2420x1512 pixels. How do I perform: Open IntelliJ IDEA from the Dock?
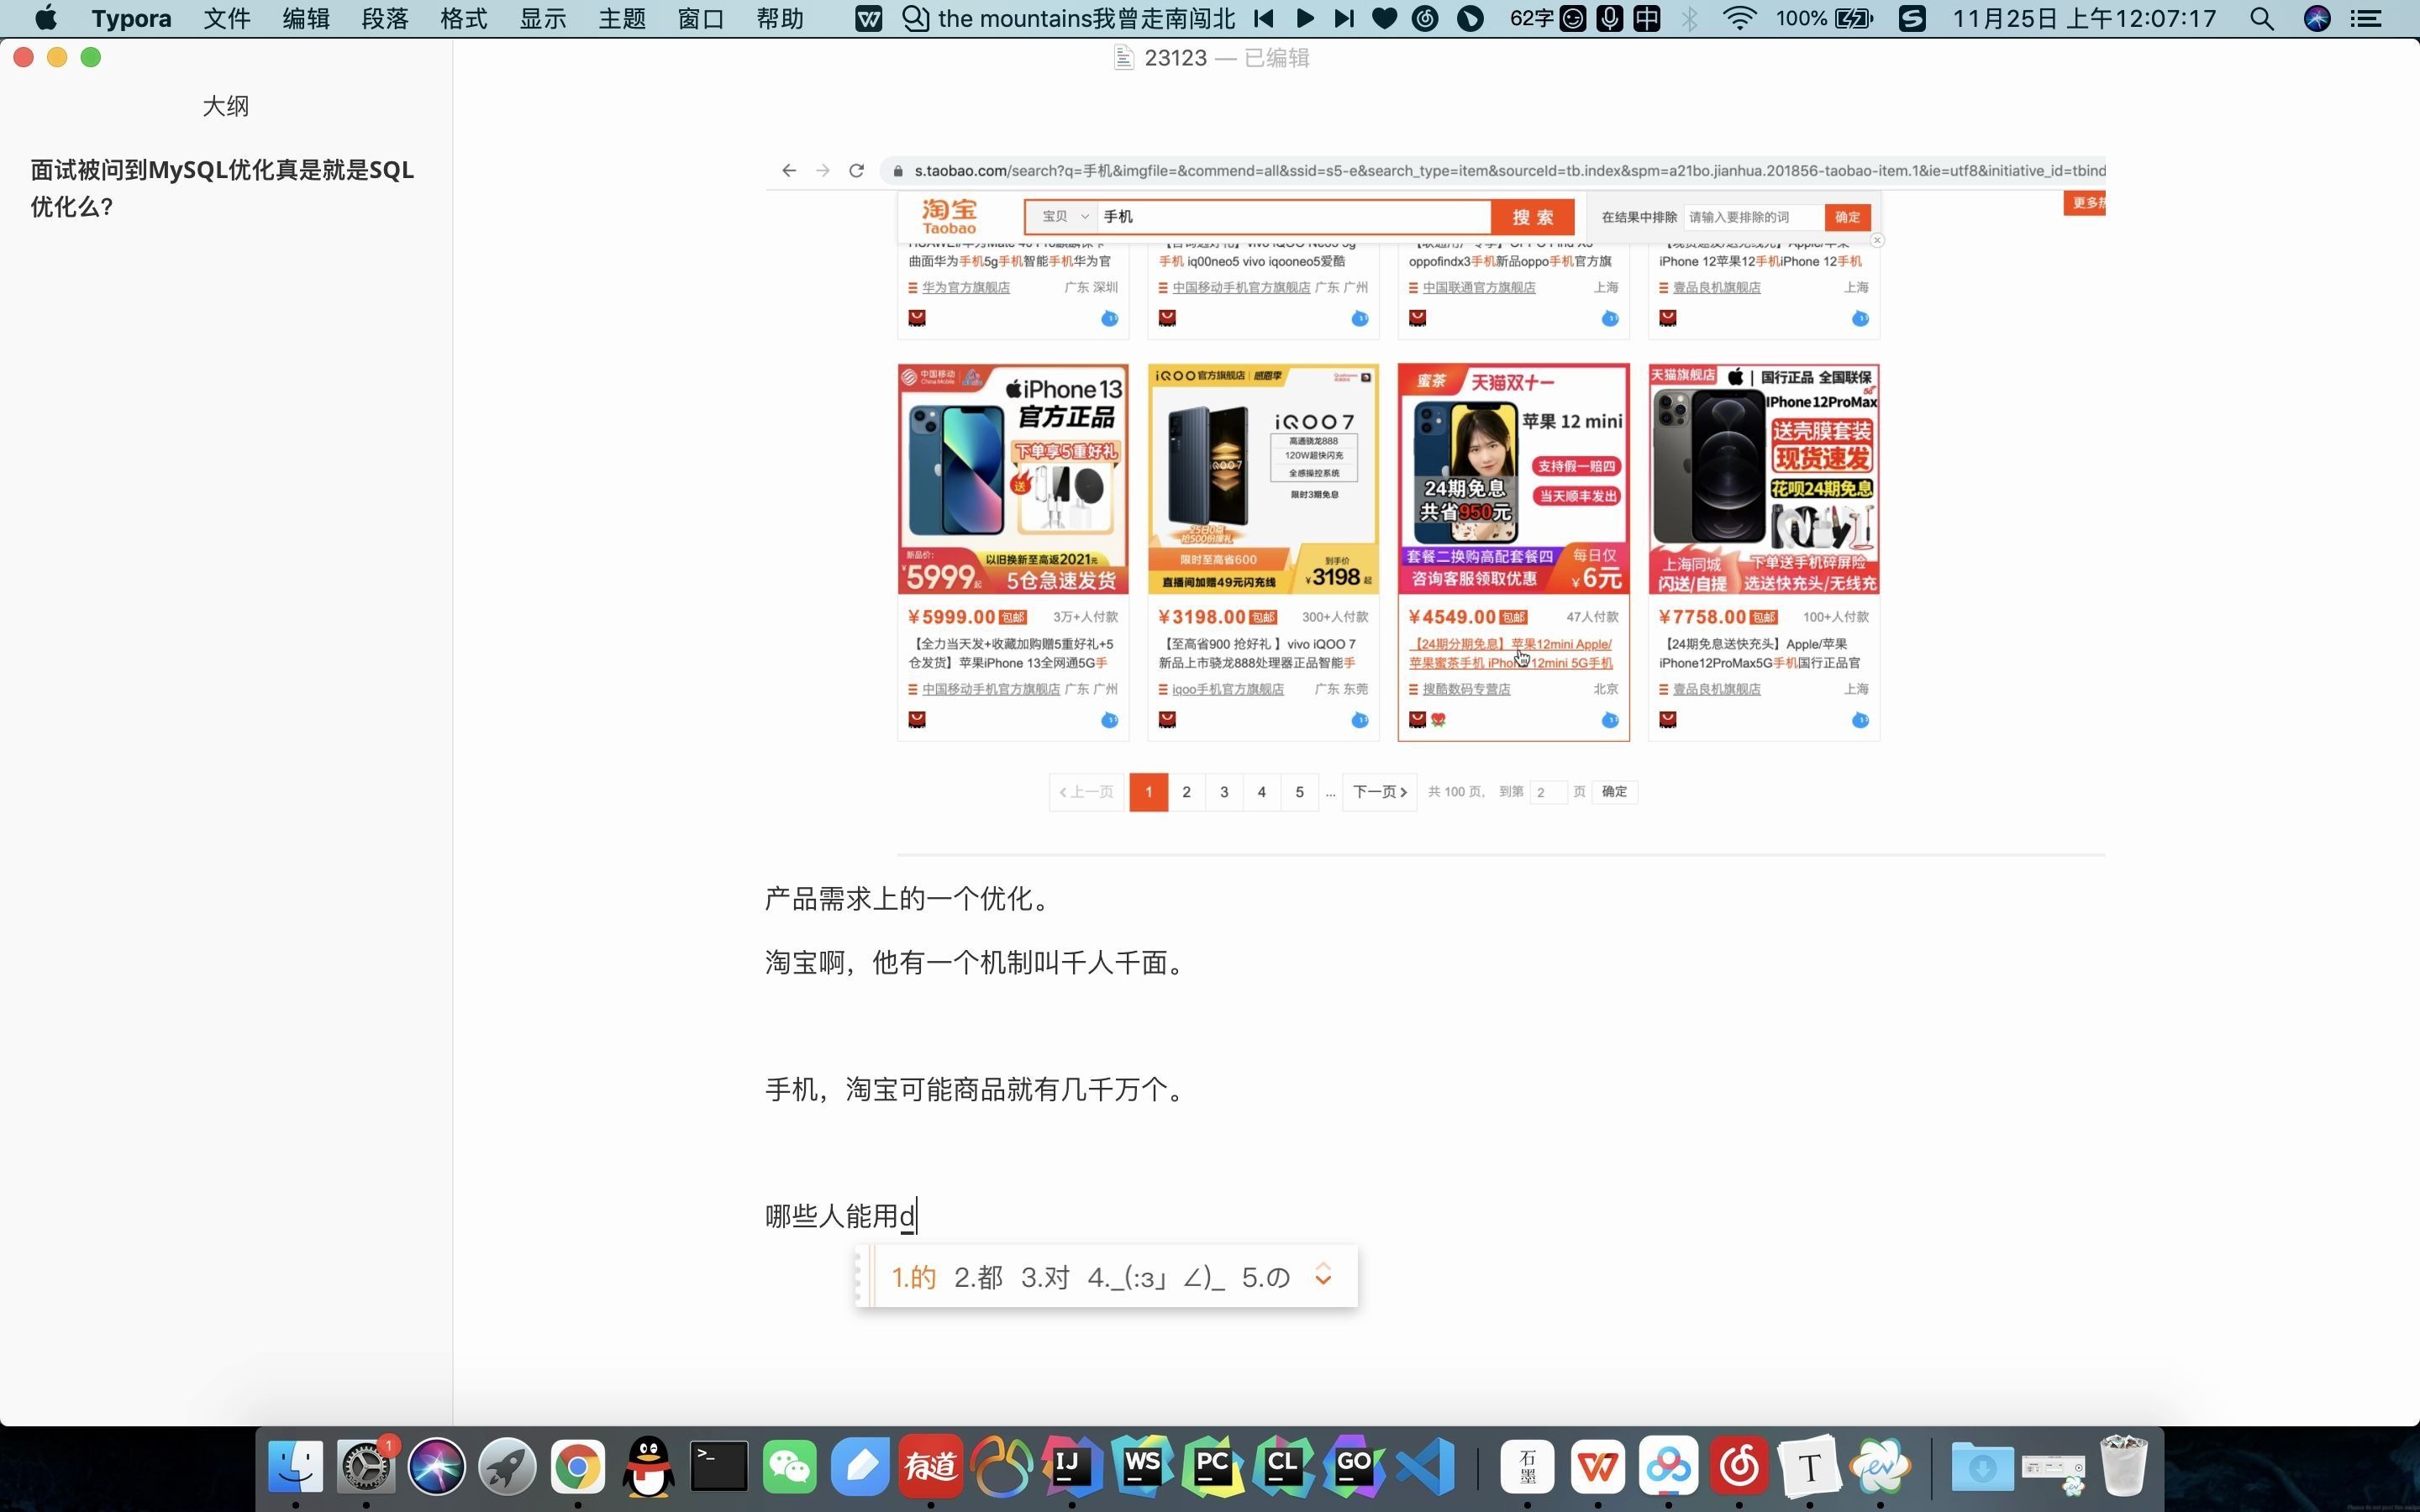point(1072,1467)
